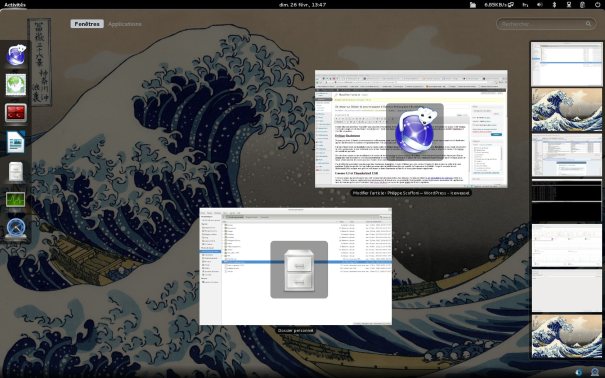Click the WordPress – Iceweasel window caption
This screenshot has width=605, height=378.
click(411, 193)
